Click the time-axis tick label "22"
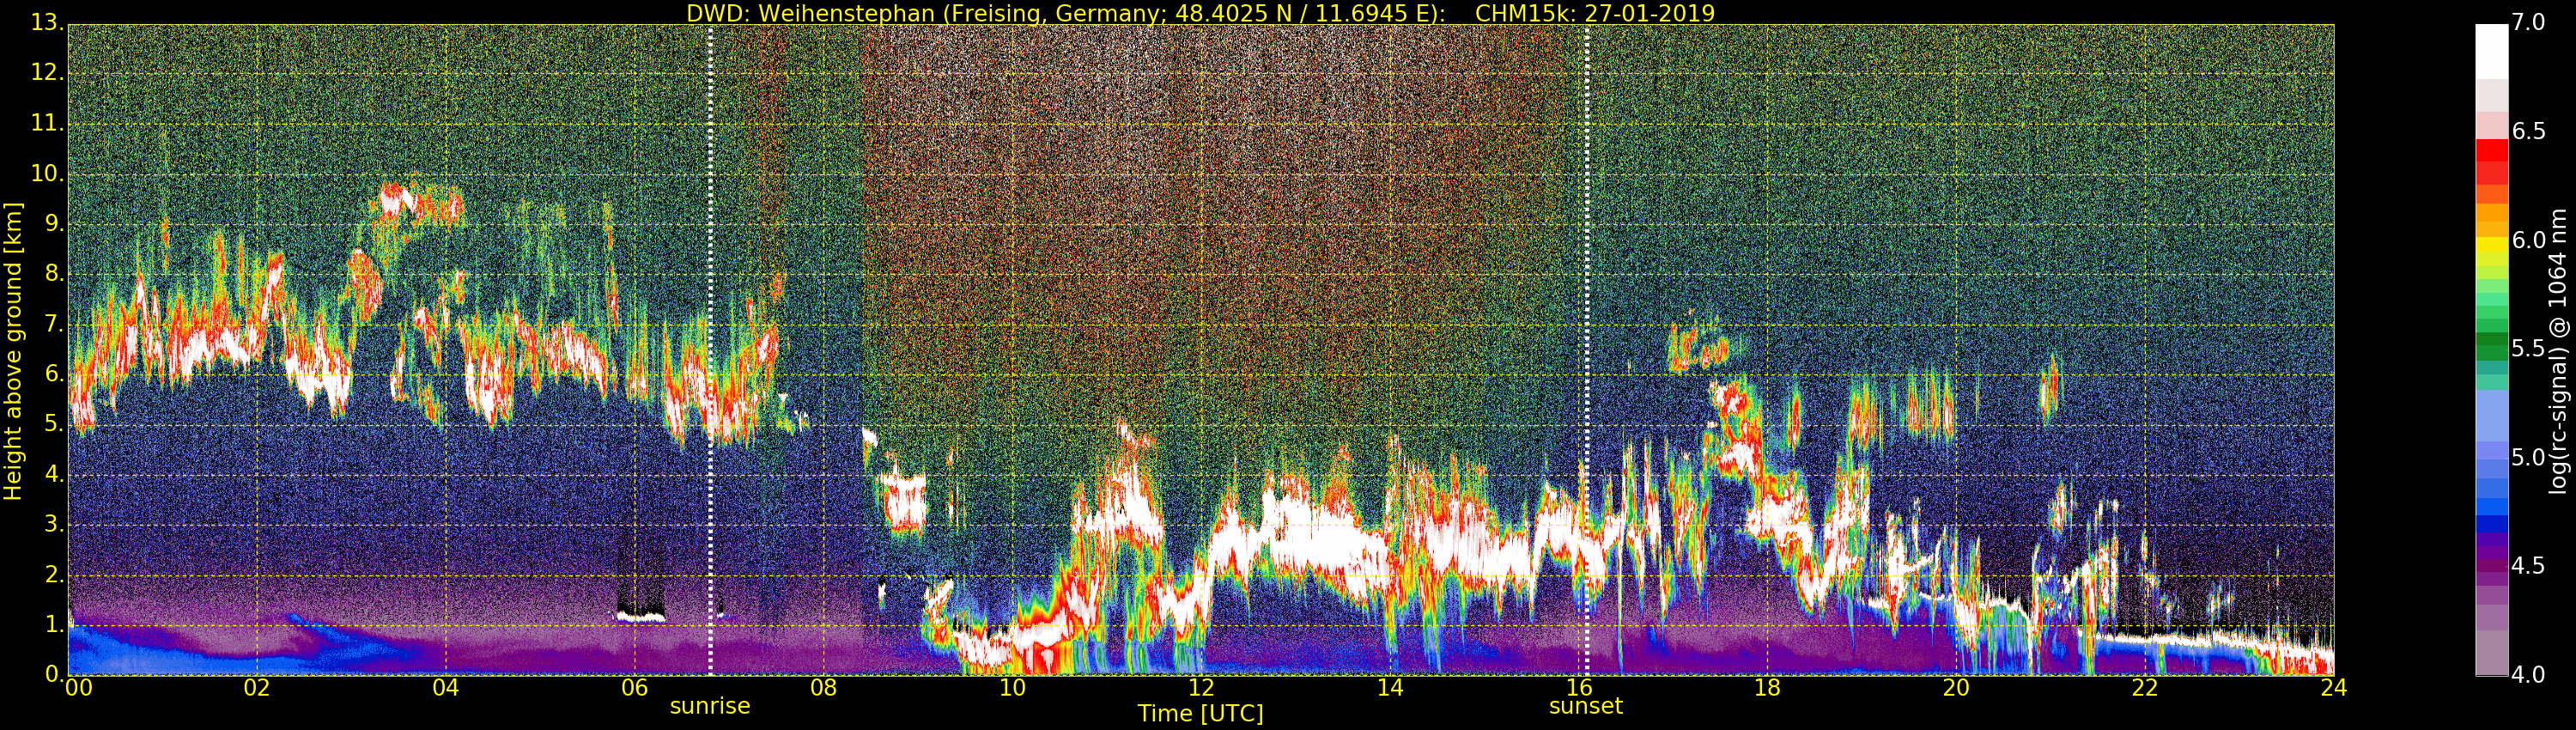The image size is (2576, 730). pyautogui.click(x=2145, y=688)
